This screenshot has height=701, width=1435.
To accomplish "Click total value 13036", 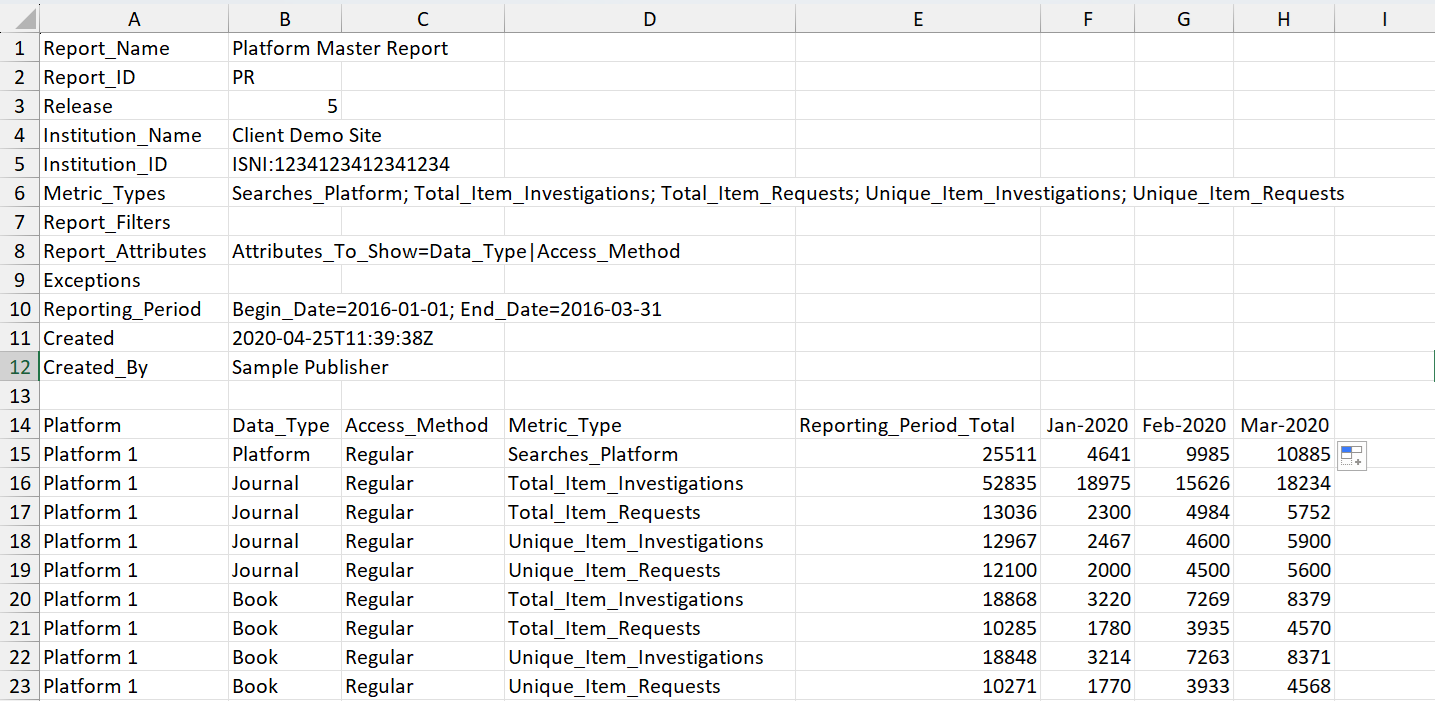I will pyautogui.click(x=918, y=512).
